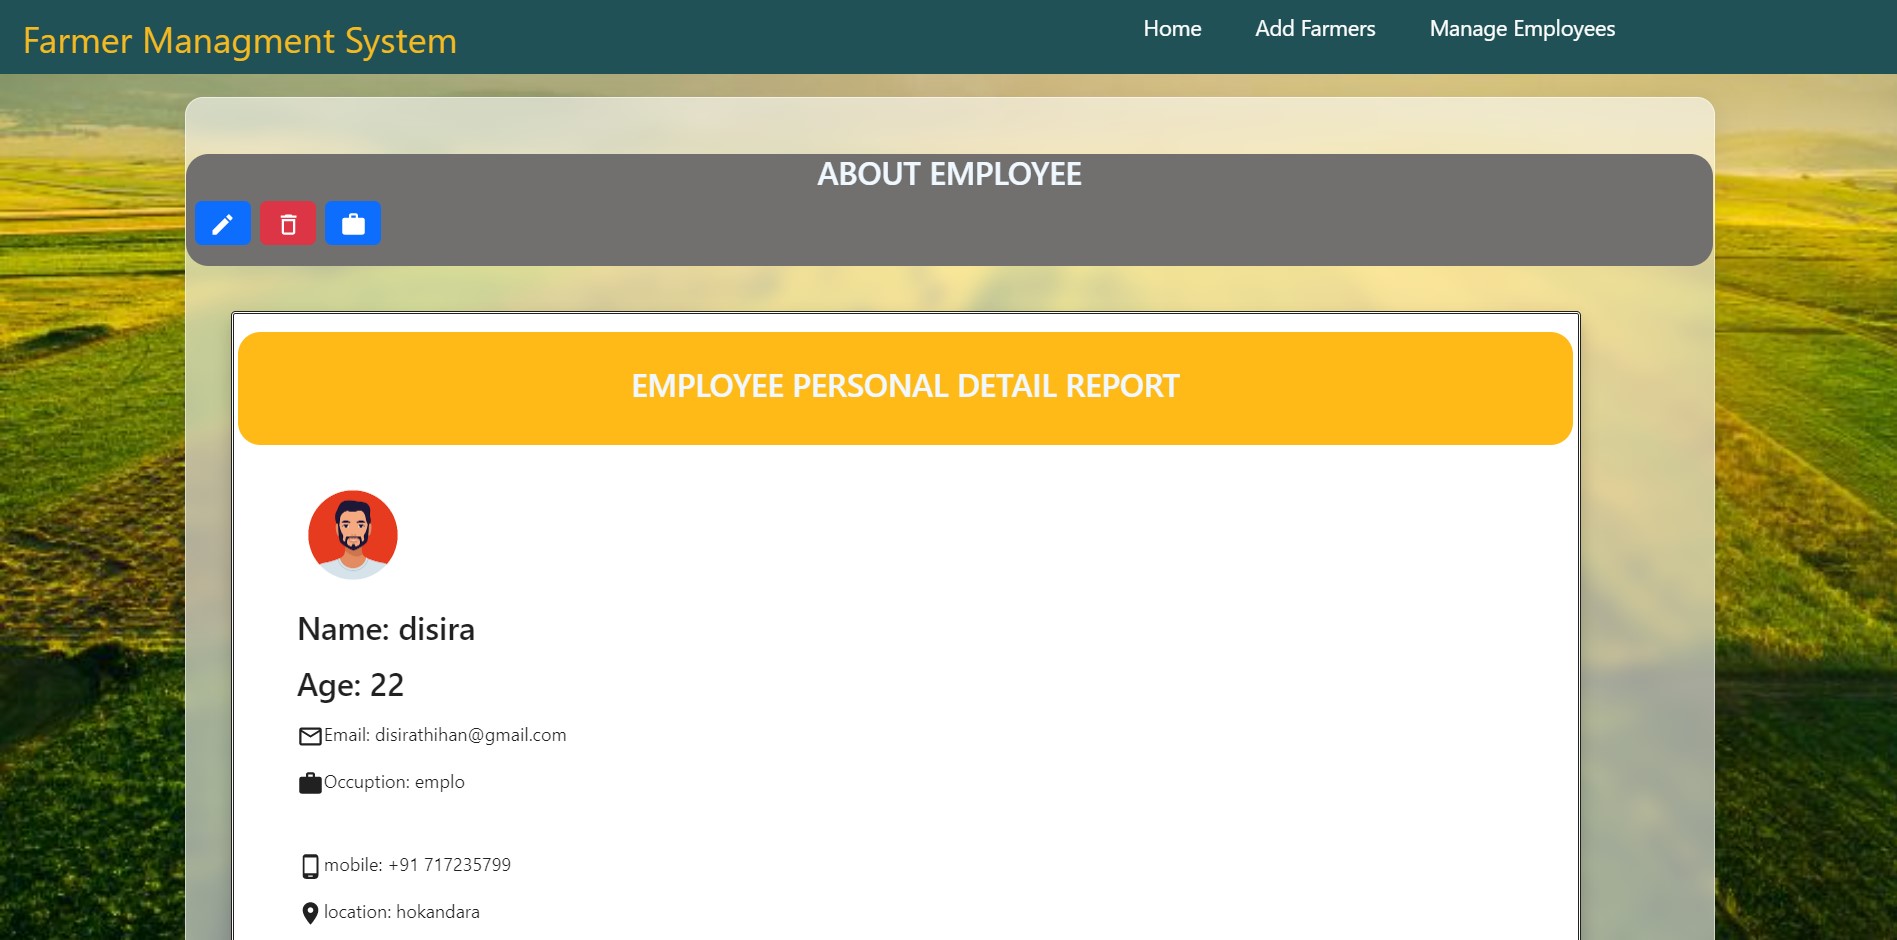Click the Farmer Managment System title

point(240,40)
